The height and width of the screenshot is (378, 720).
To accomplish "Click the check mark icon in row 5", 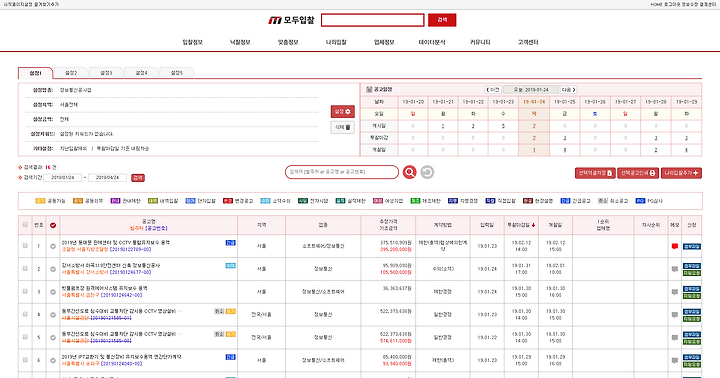I will click(53, 338).
